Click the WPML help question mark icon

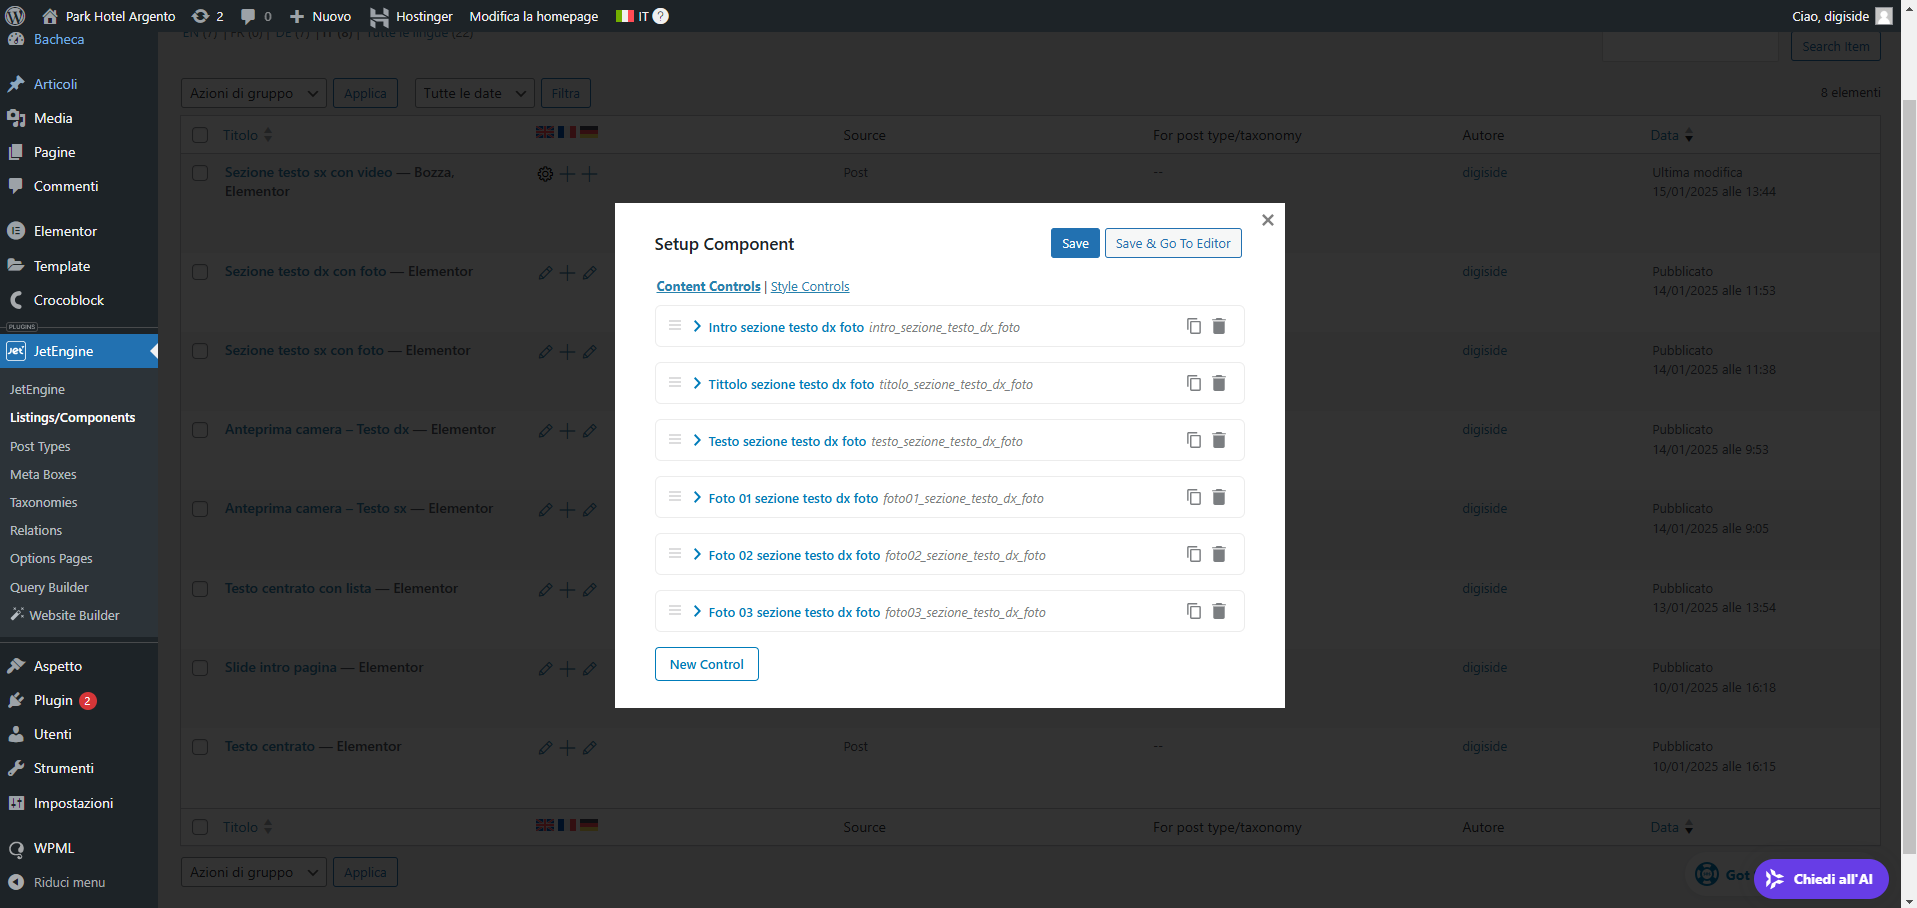(x=661, y=16)
